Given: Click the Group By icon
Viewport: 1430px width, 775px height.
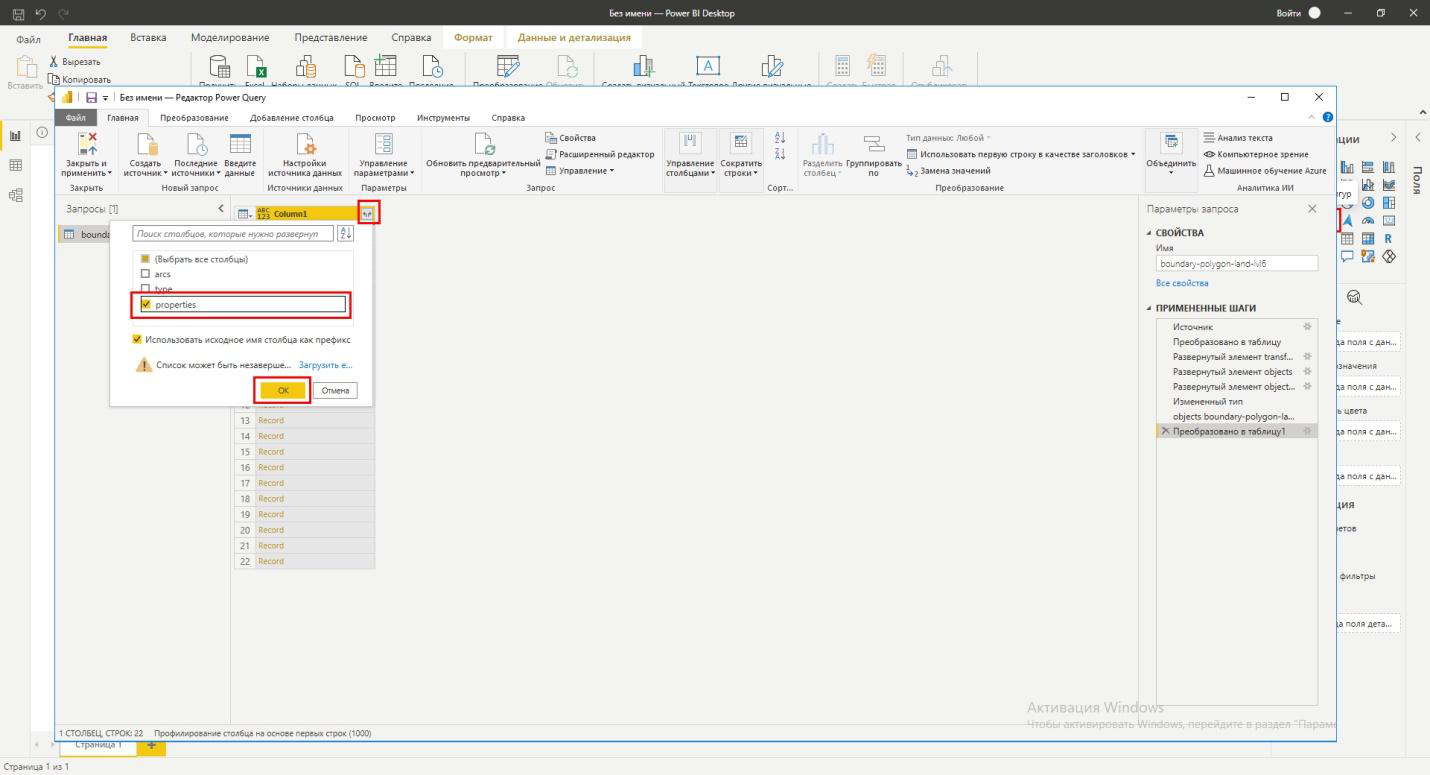Looking at the screenshot, I should point(872,143).
